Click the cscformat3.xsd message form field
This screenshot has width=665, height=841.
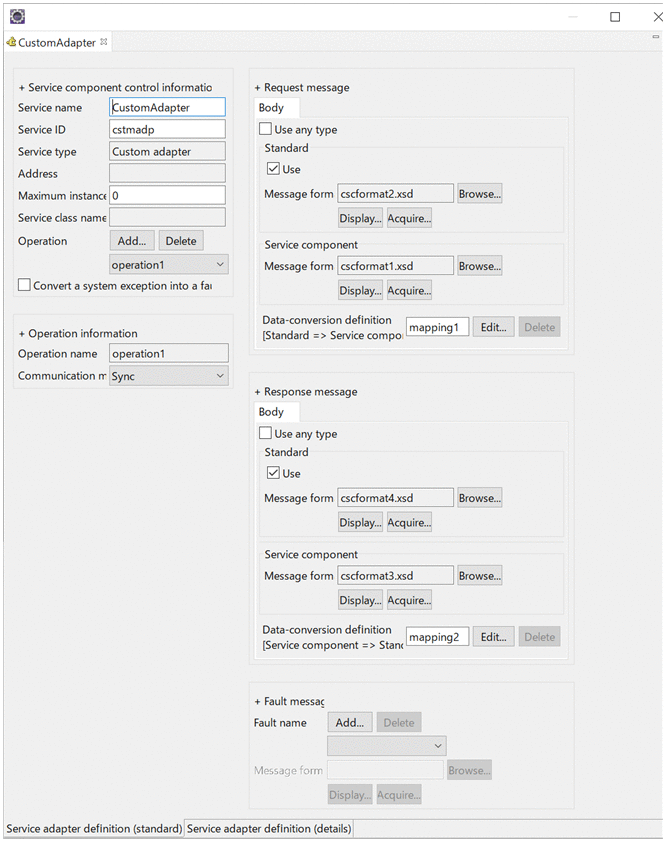395,576
